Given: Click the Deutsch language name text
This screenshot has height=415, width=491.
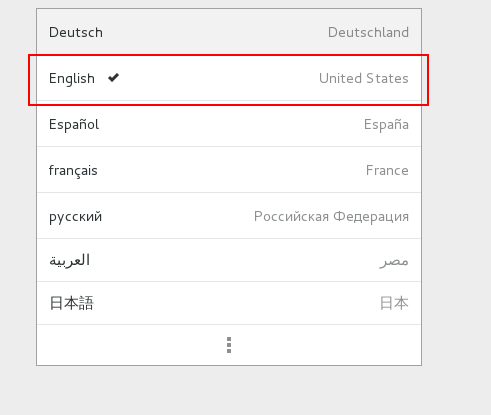Looking at the screenshot, I should click(76, 32).
